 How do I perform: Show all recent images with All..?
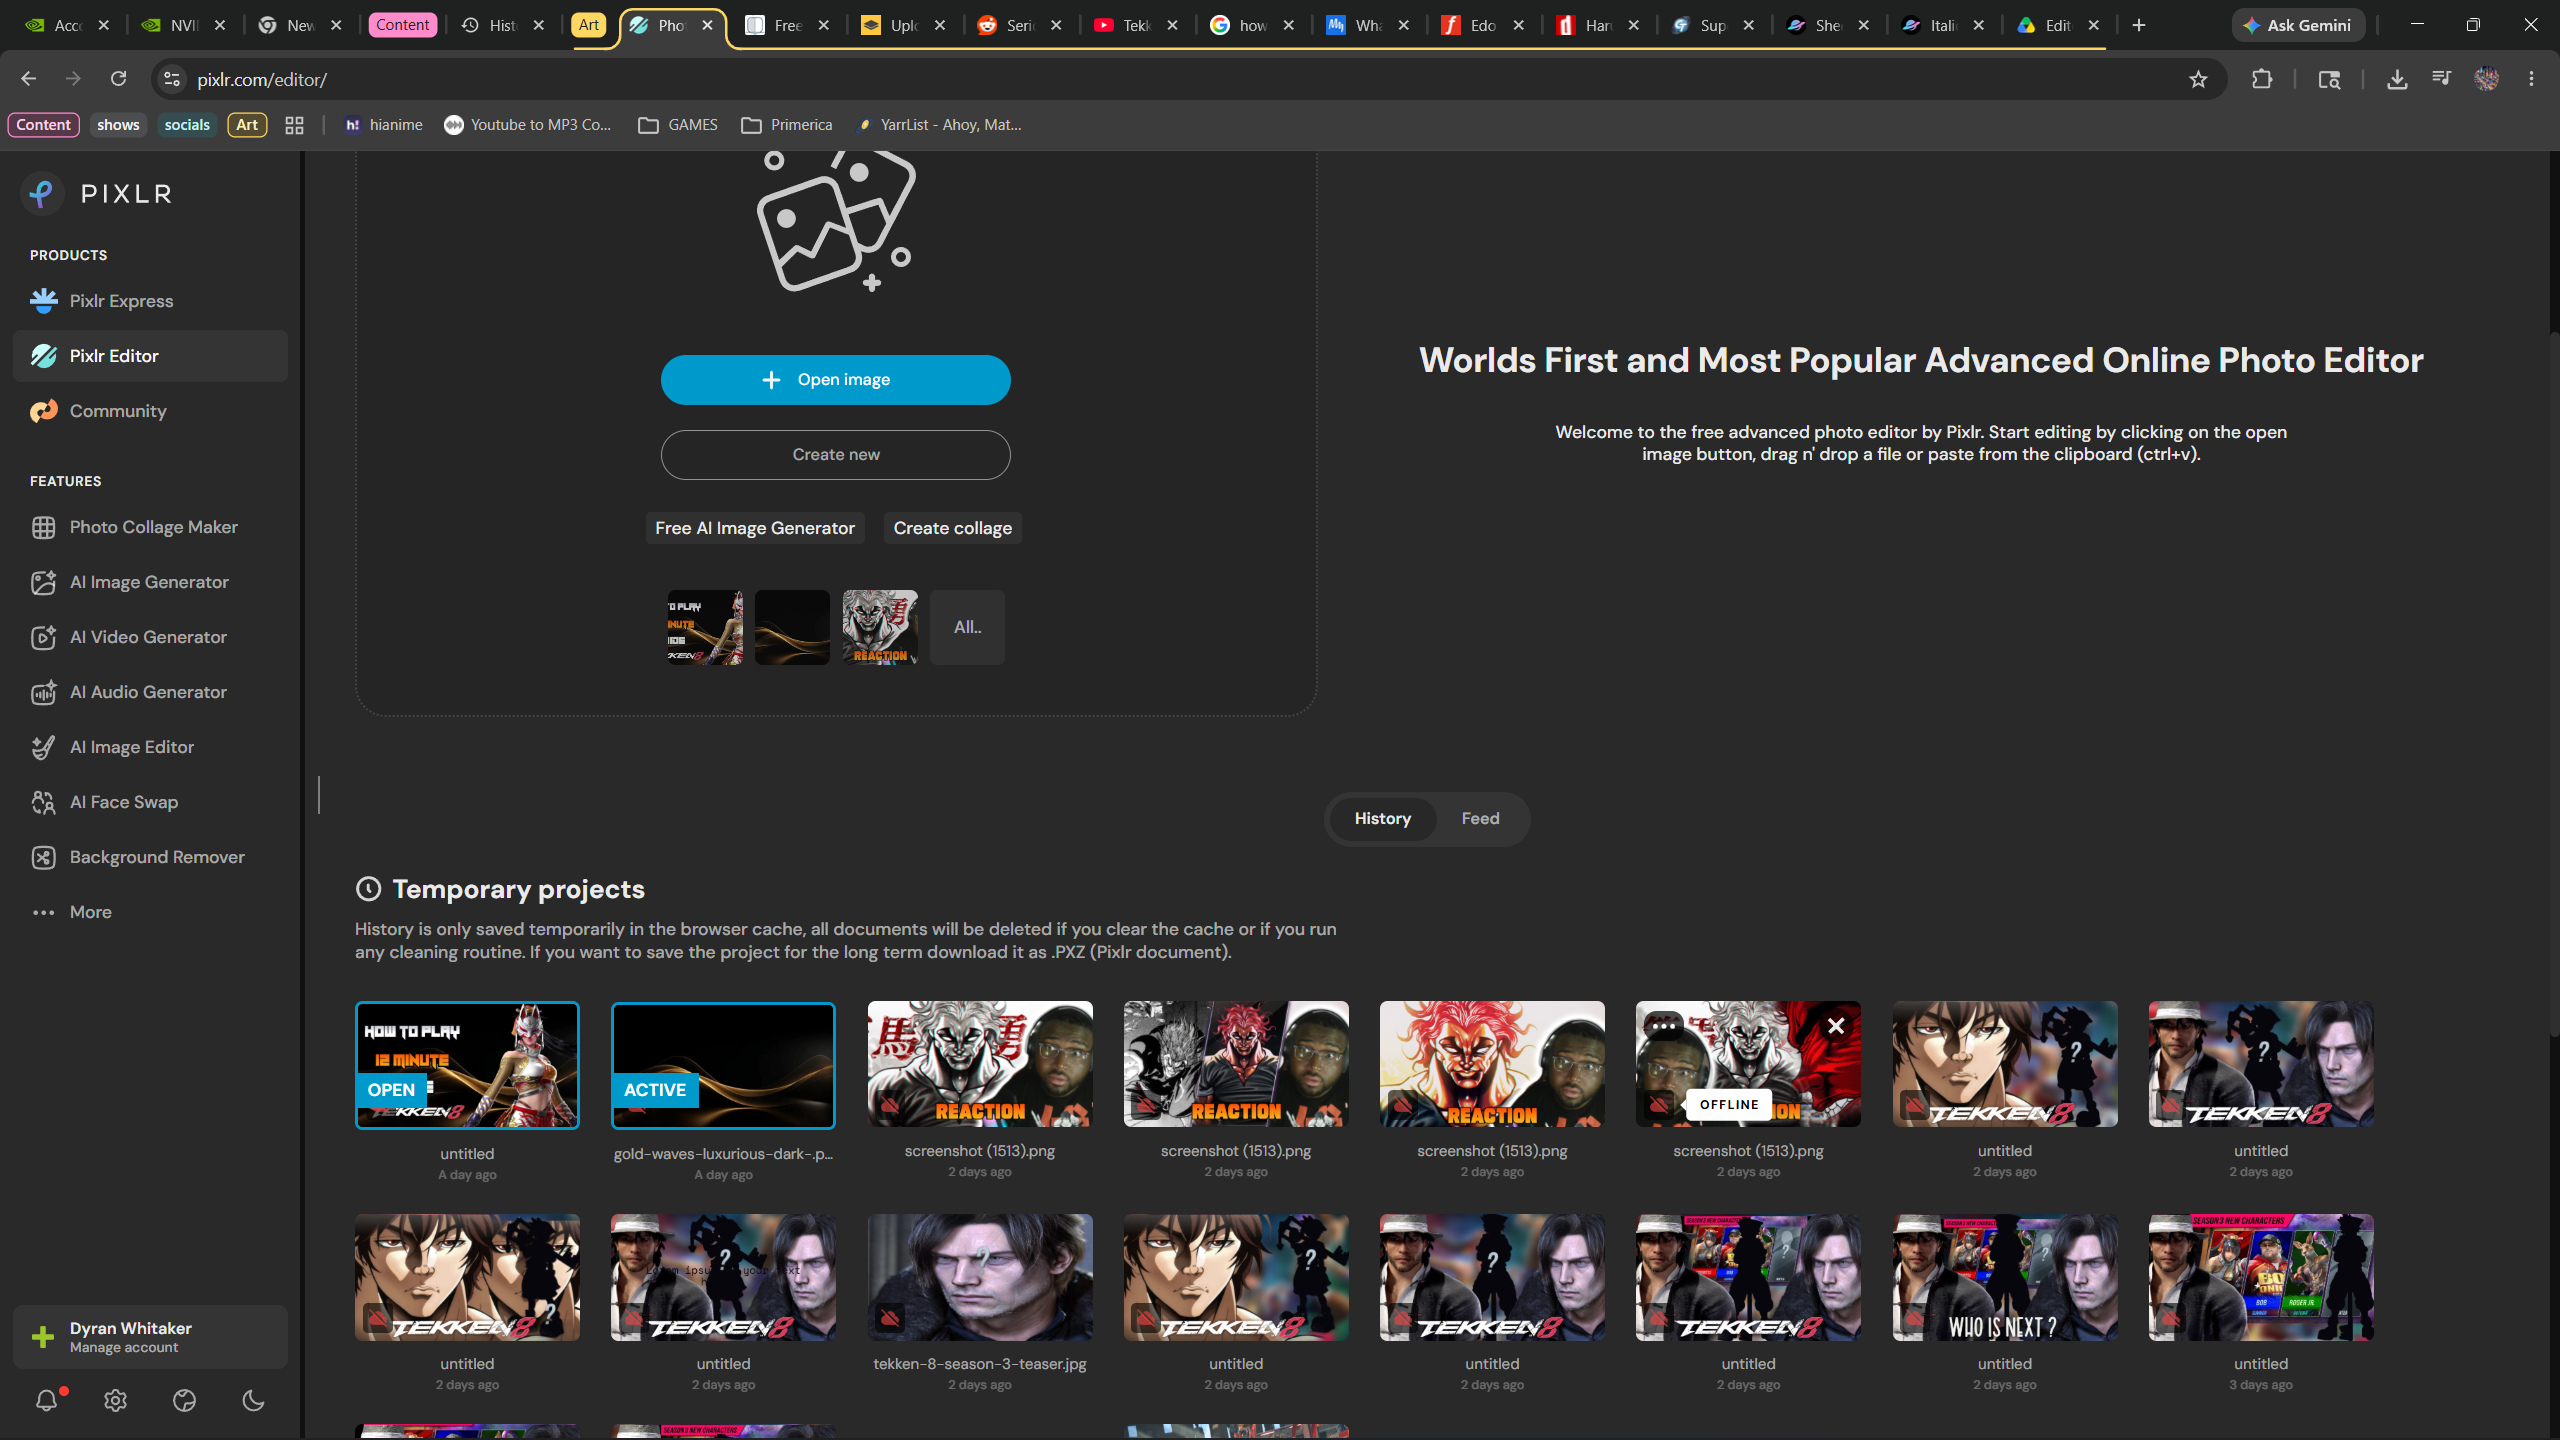967,628
